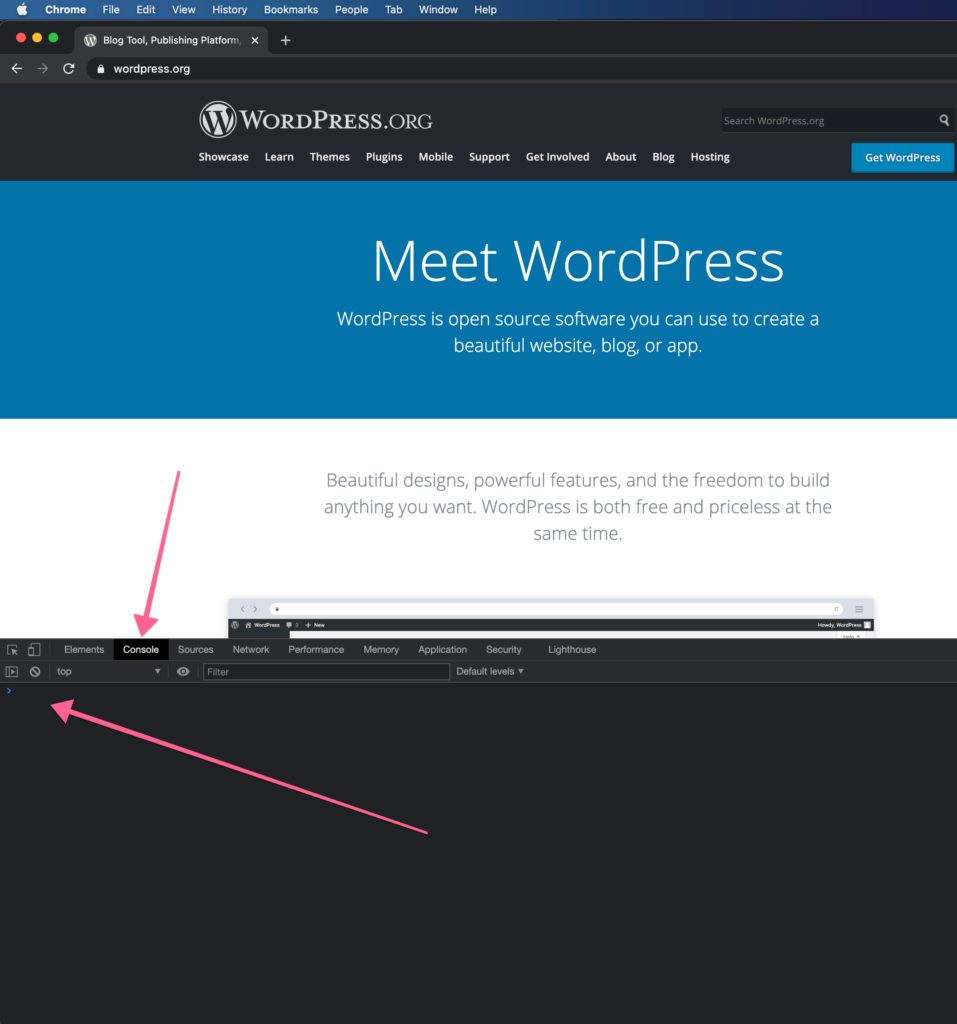The width and height of the screenshot is (957, 1024).
Task: Open the Elements tab in DevTools
Action: coord(84,650)
